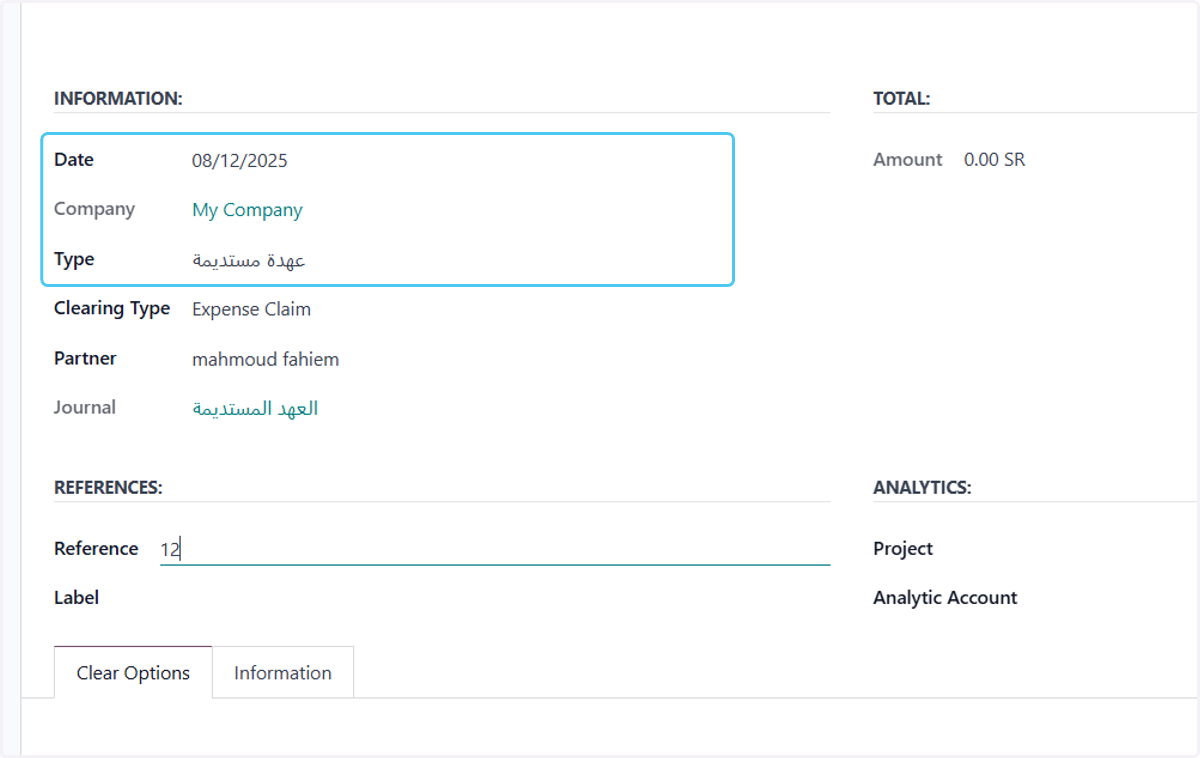1200x758 pixels.
Task: Click the Clearing Type value Expense Claim
Action: click(251, 309)
